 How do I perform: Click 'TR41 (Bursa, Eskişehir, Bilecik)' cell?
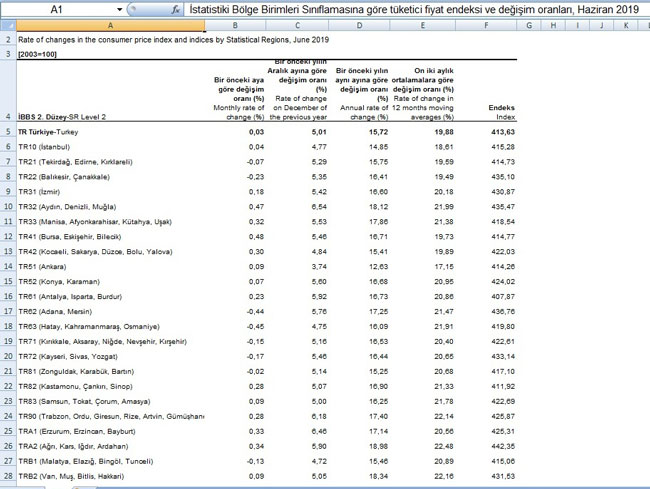(69, 237)
